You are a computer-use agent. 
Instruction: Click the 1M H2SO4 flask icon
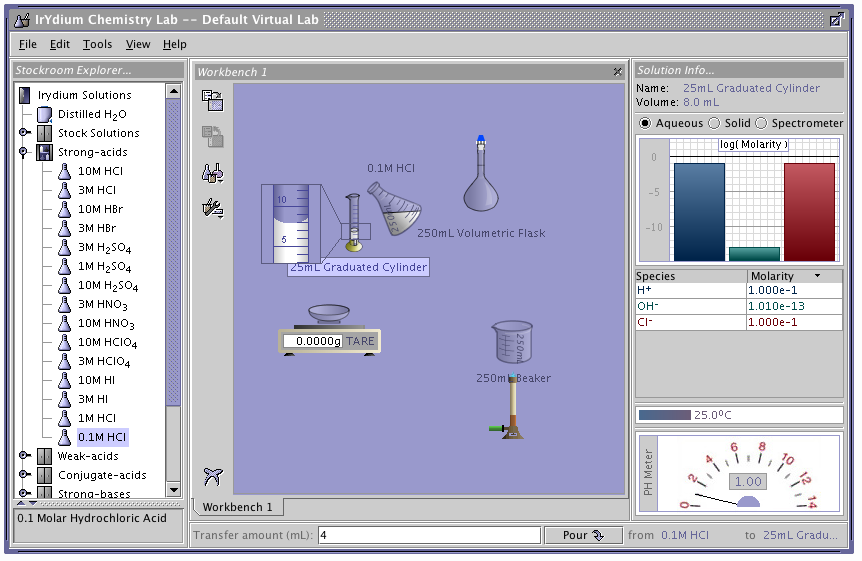(64, 266)
